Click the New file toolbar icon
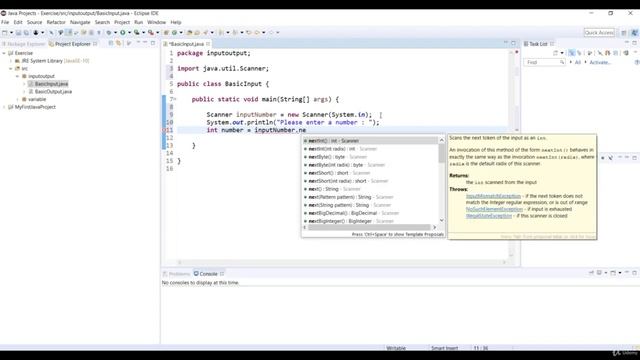Image resolution: width=640 pixels, height=360 pixels. pos(4,33)
